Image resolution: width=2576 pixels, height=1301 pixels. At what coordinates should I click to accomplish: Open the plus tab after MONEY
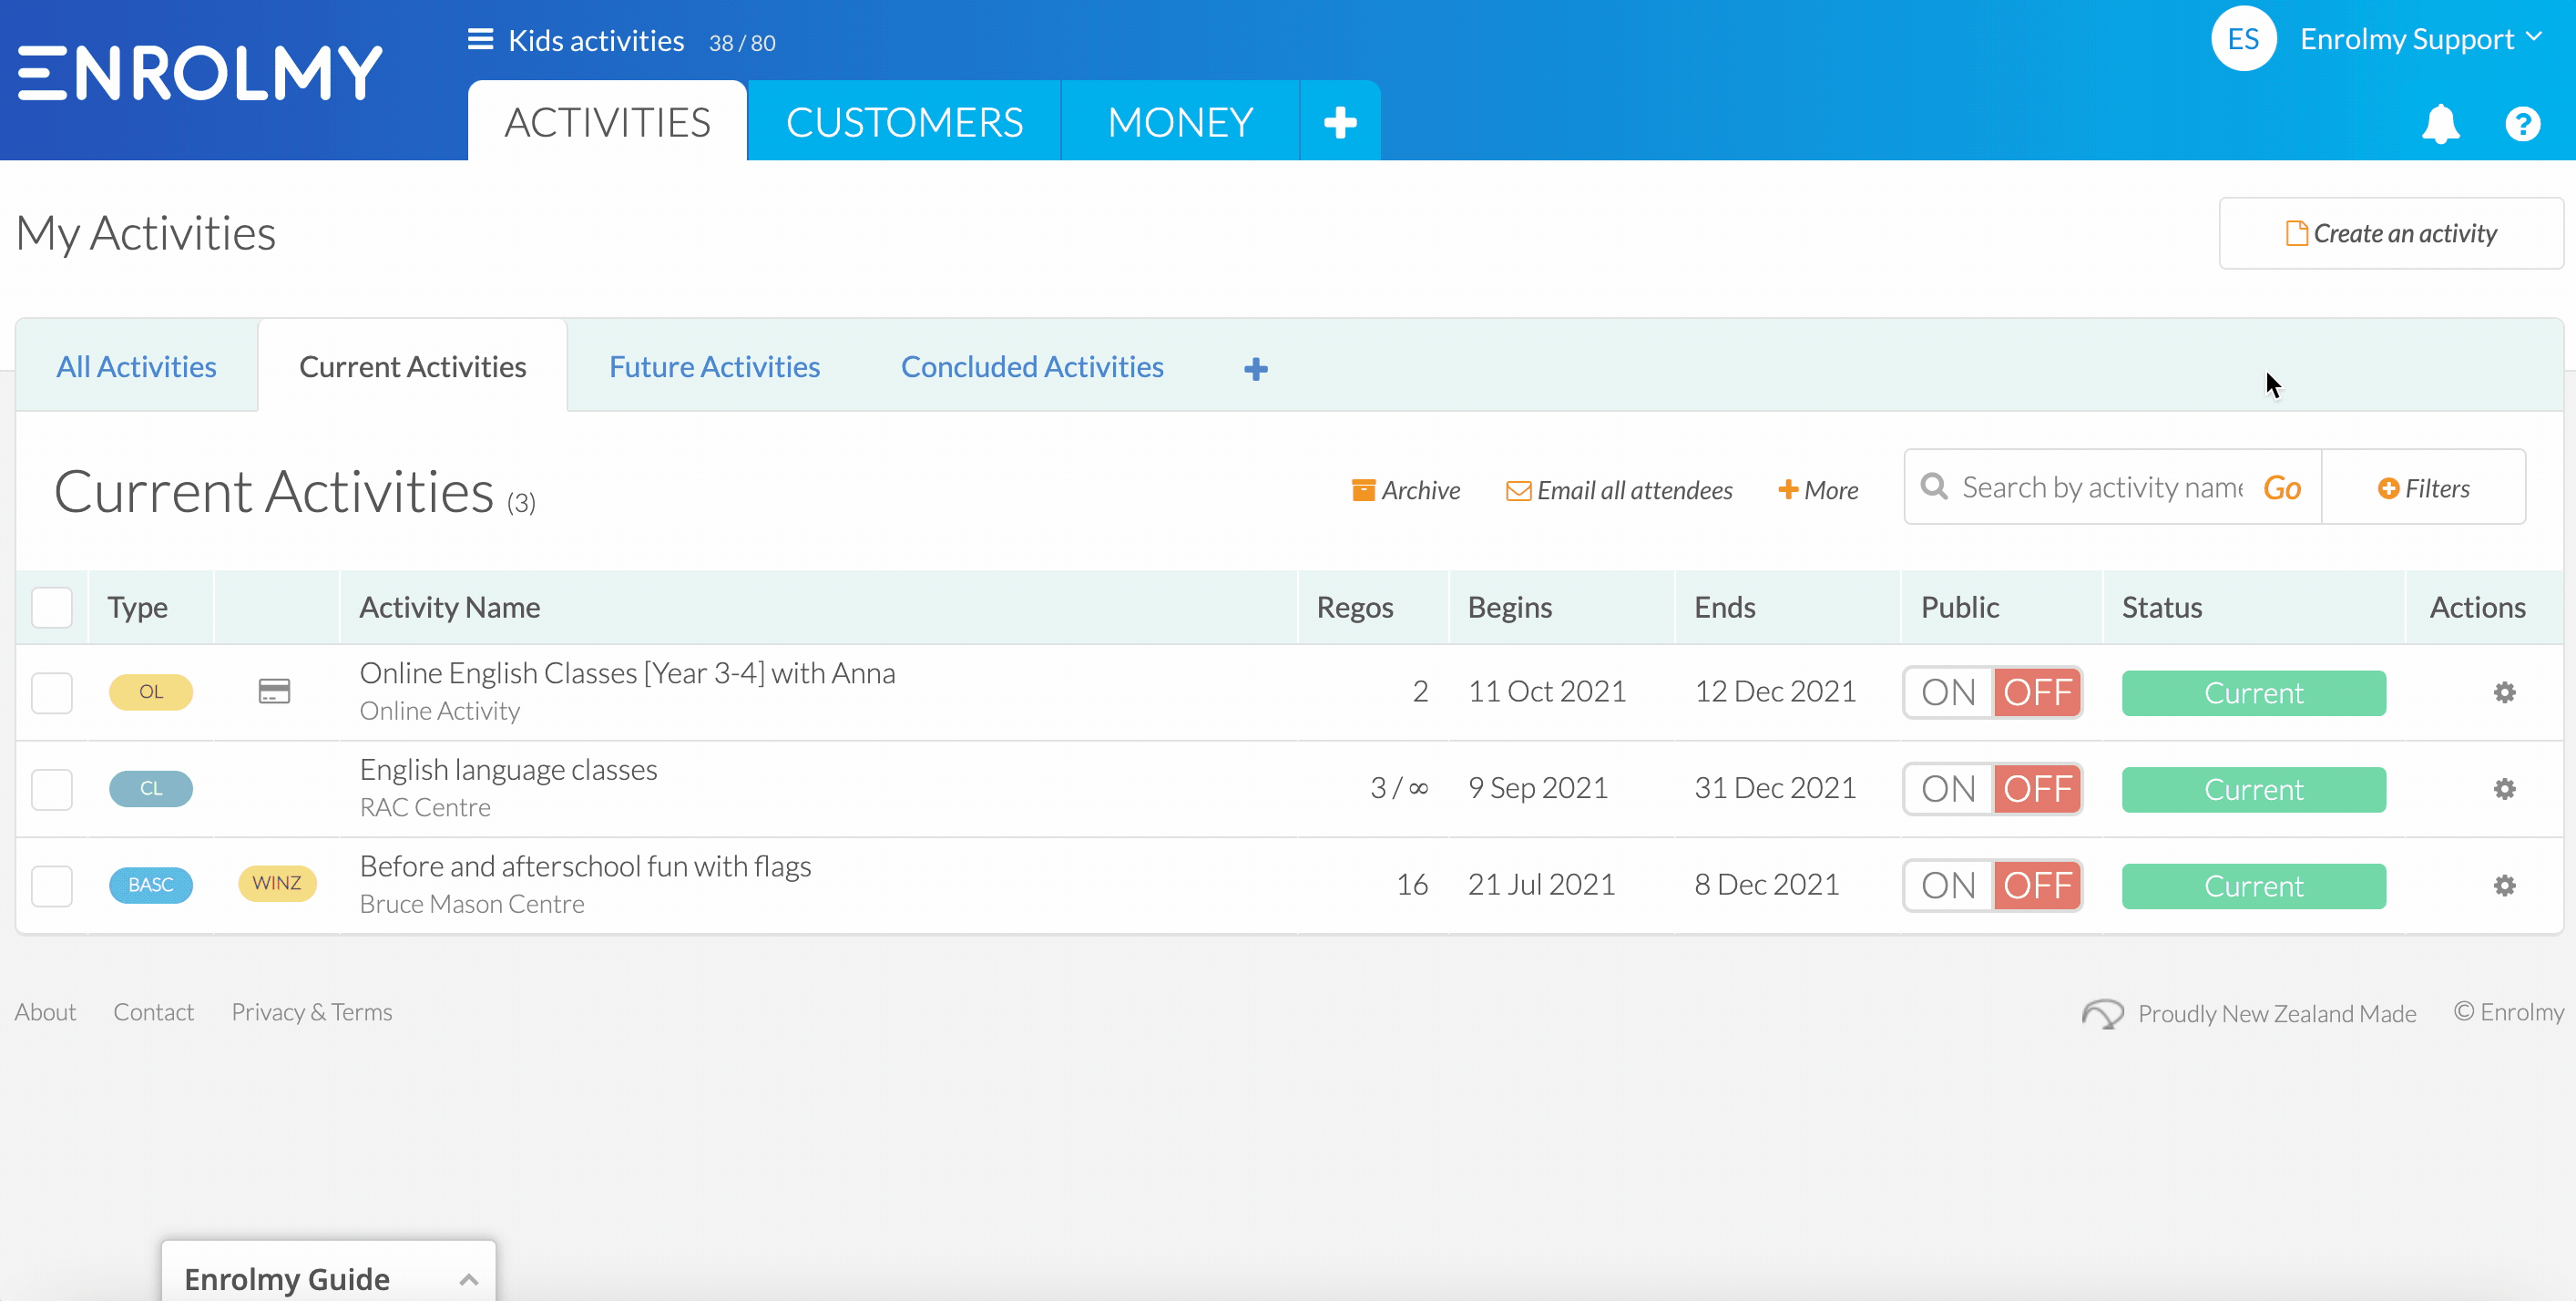(1340, 122)
